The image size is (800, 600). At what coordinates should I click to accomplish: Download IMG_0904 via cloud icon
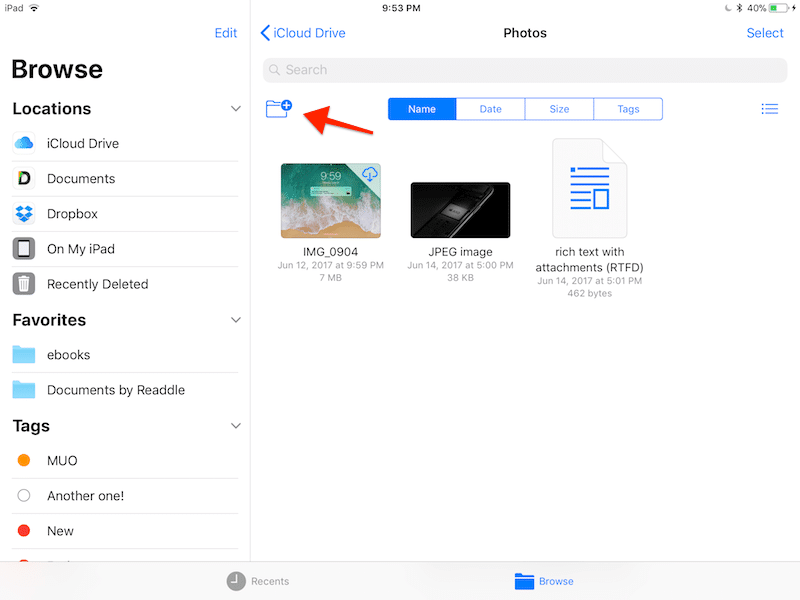click(x=370, y=175)
